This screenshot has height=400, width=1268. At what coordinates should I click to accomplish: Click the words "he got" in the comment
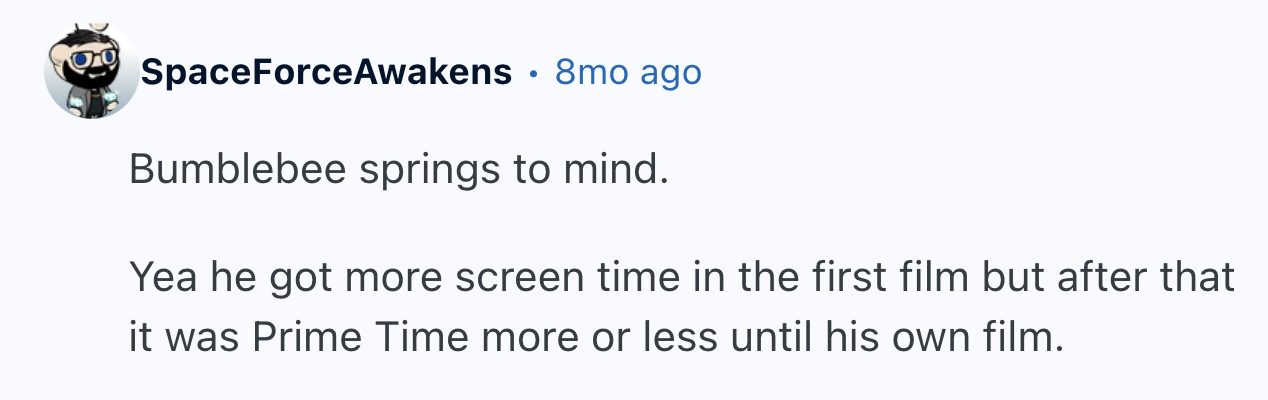point(257,278)
